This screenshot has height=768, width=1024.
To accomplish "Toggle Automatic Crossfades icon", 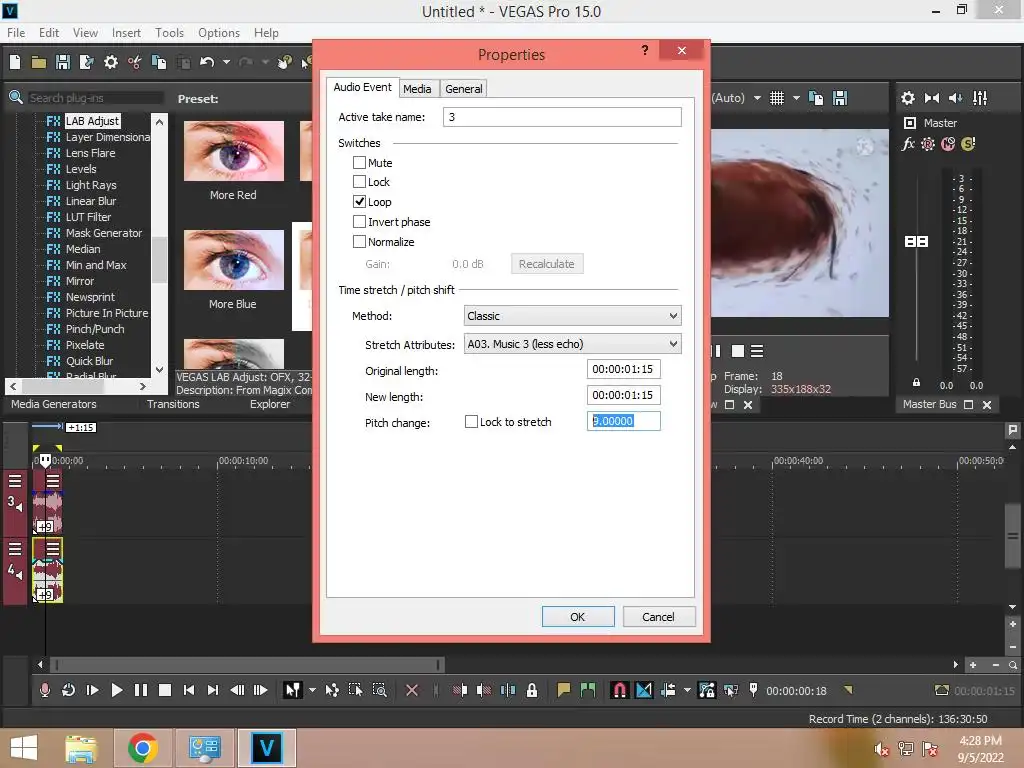I will pyautogui.click(x=644, y=690).
